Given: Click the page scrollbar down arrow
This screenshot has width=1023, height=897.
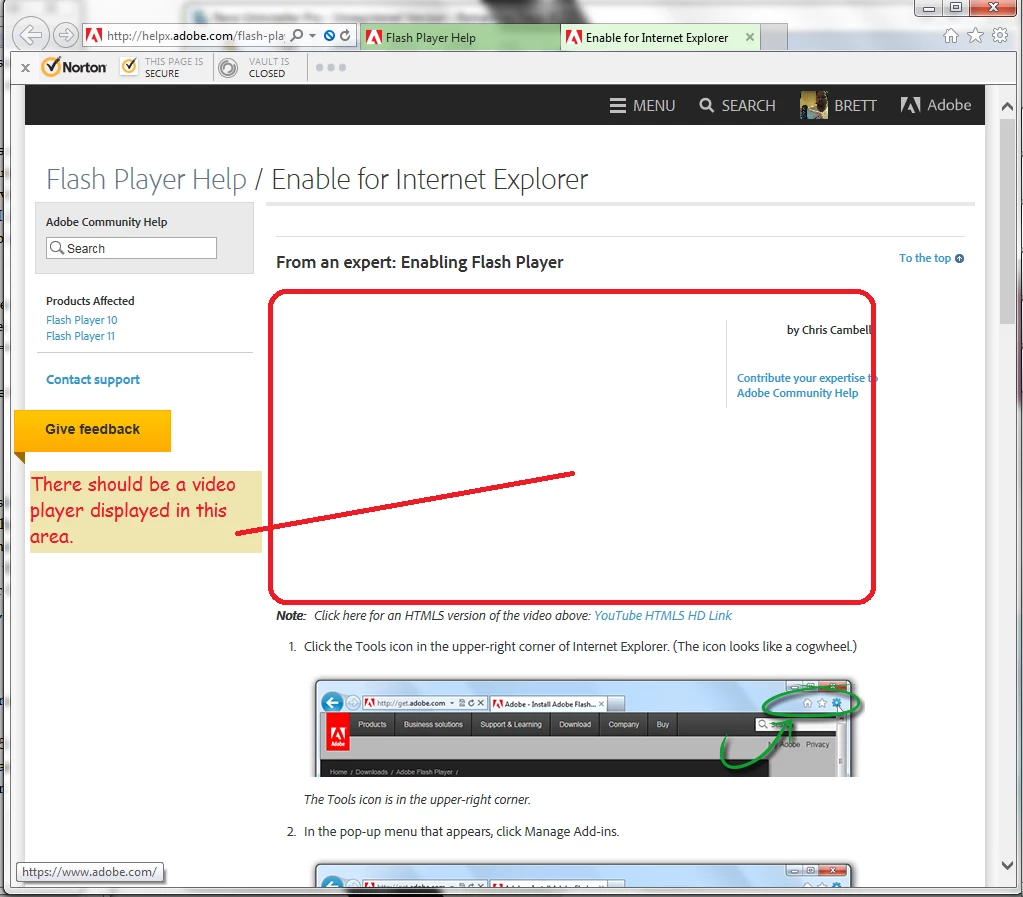Looking at the screenshot, I should [1007, 865].
